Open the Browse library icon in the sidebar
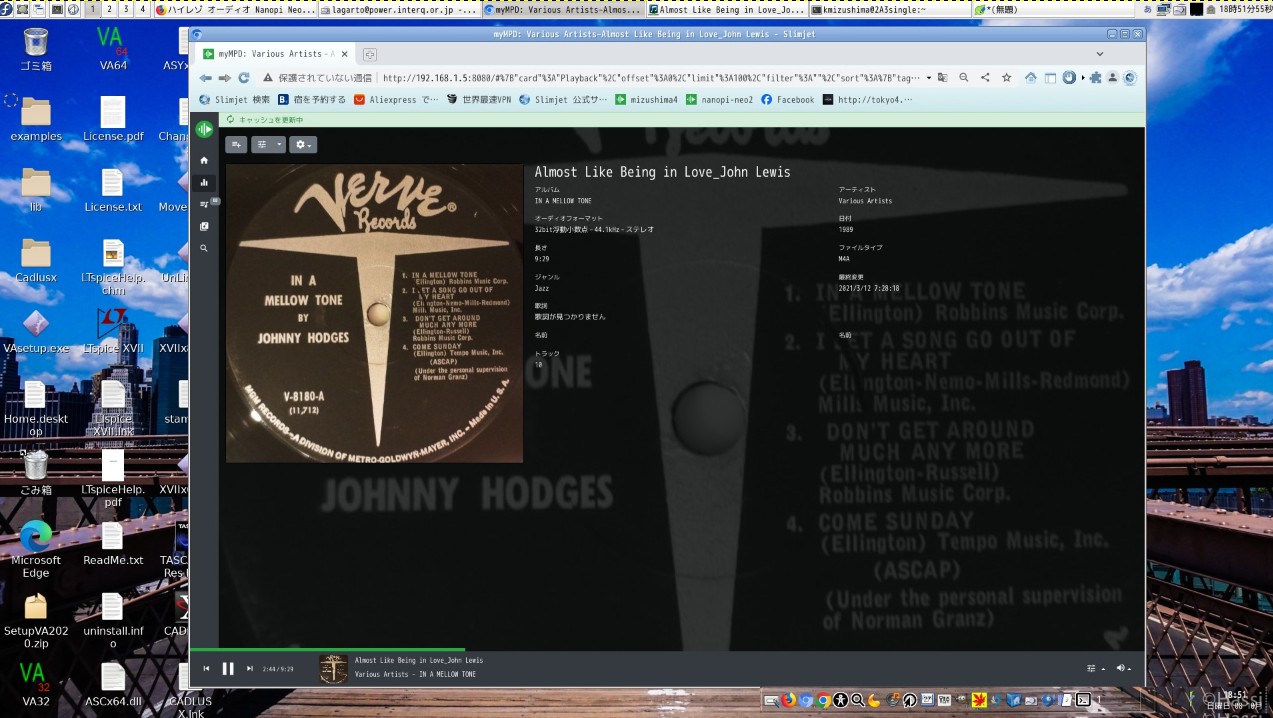This screenshot has height=718, width=1273. [x=204, y=226]
